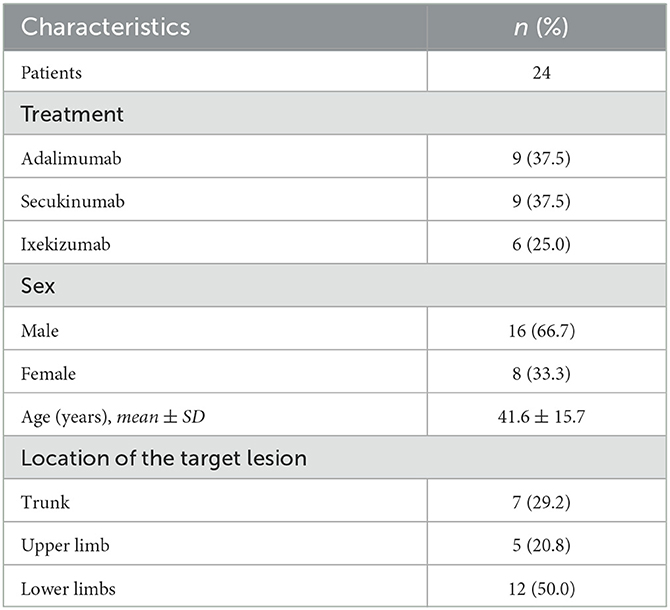Viewport: 670px width, 610px height.
Task: Click the Upper limb value 5 (20.8)
Action: [541, 545]
